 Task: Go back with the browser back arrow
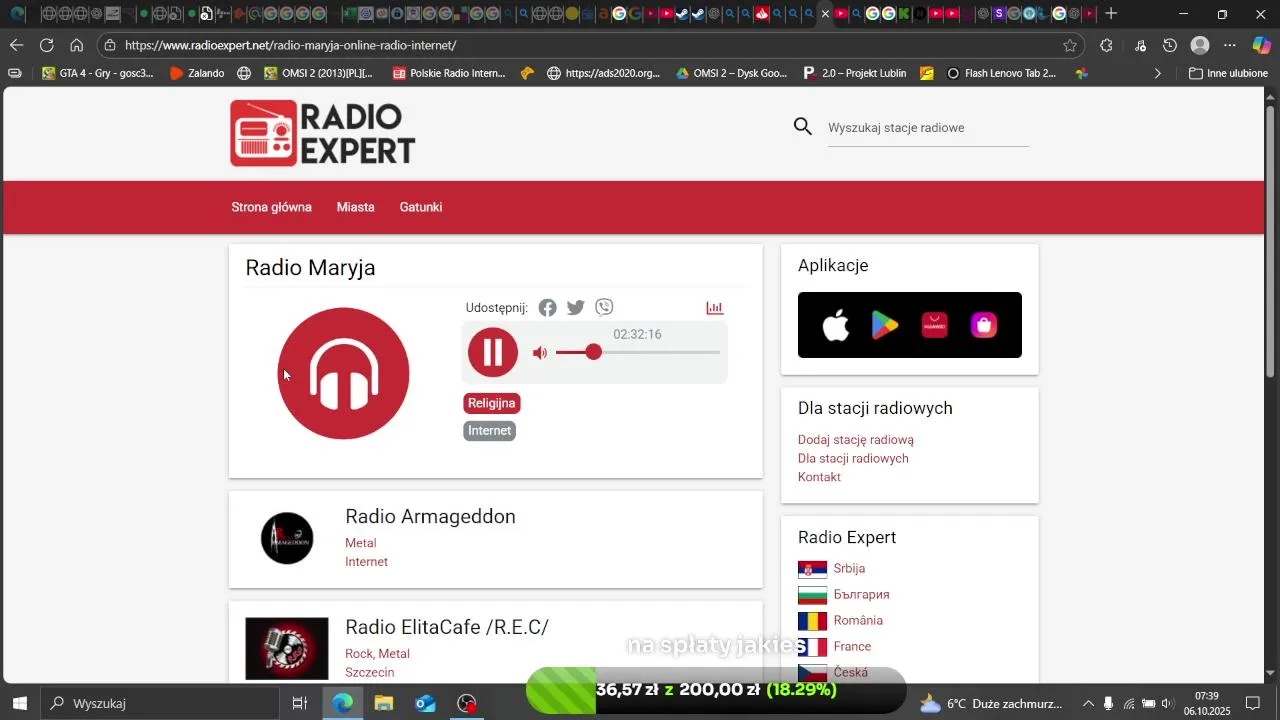17,45
